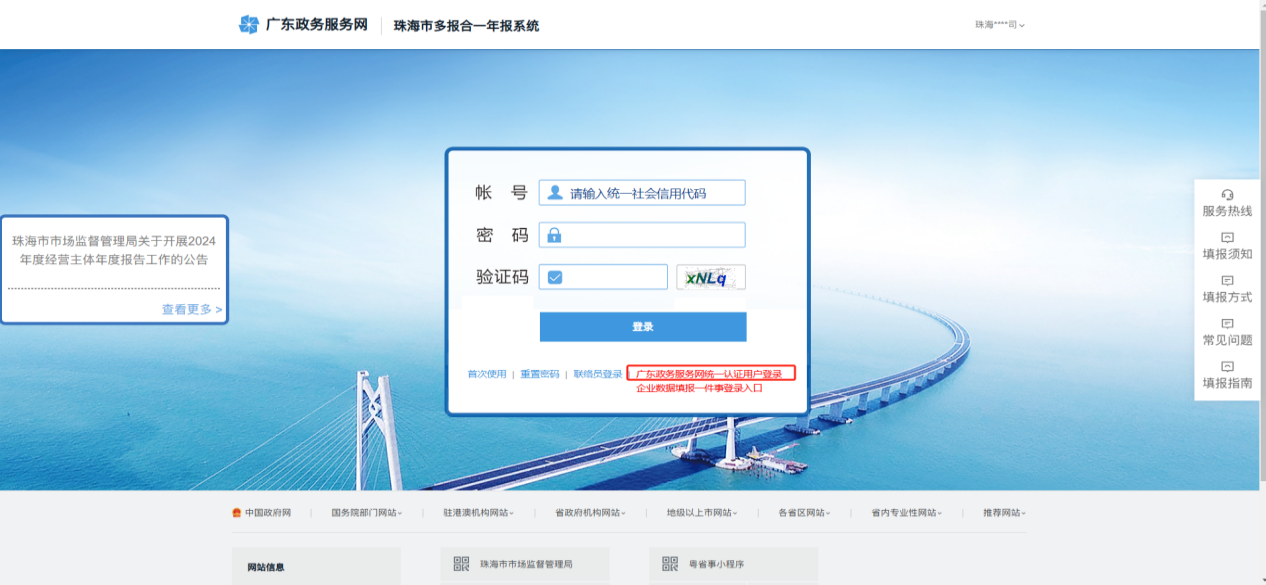Viewport: 1266px width, 585px height.
Task: Open the 推荐网站 menu
Action: 1004,513
